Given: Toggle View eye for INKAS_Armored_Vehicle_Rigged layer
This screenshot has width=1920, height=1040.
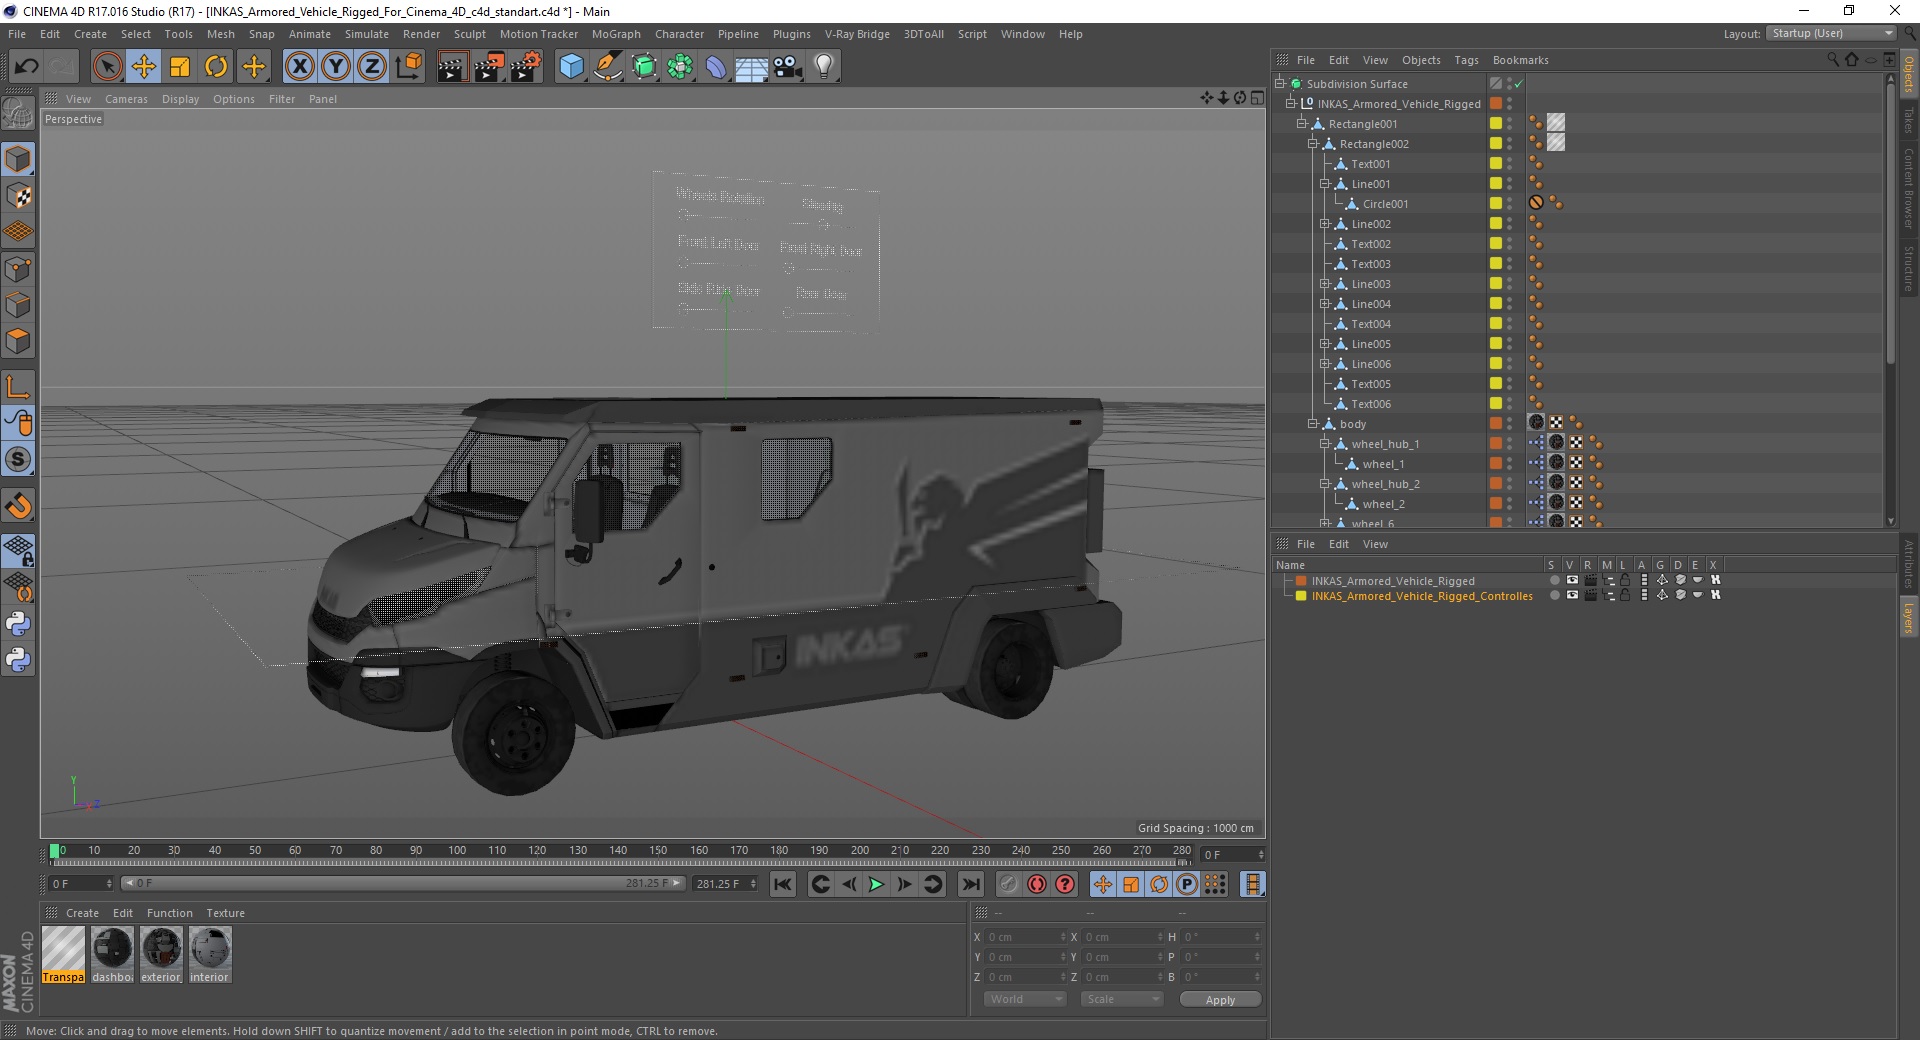Looking at the screenshot, I should pos(1572,580).
